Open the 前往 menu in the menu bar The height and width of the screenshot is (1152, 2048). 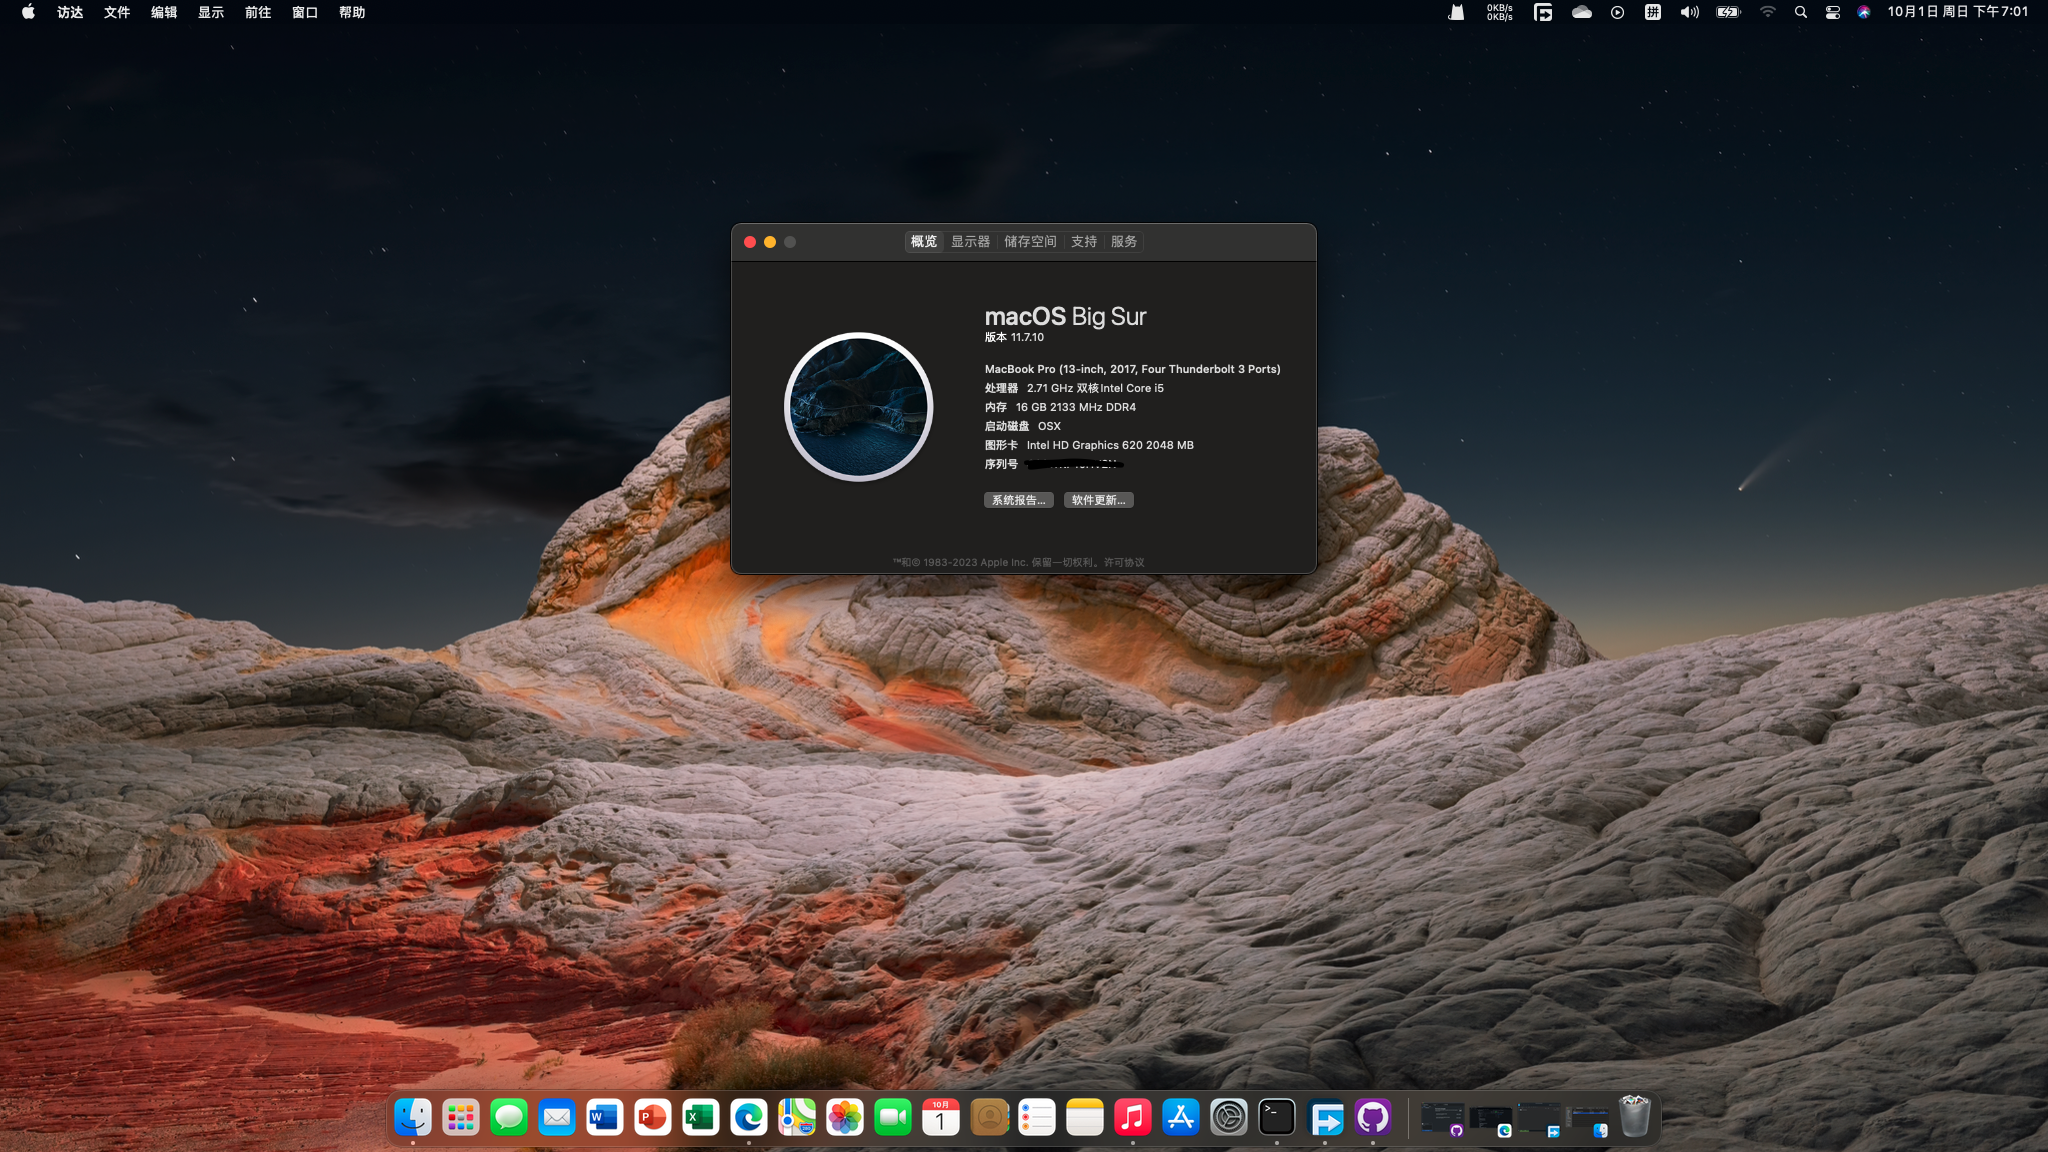point(258,12)
